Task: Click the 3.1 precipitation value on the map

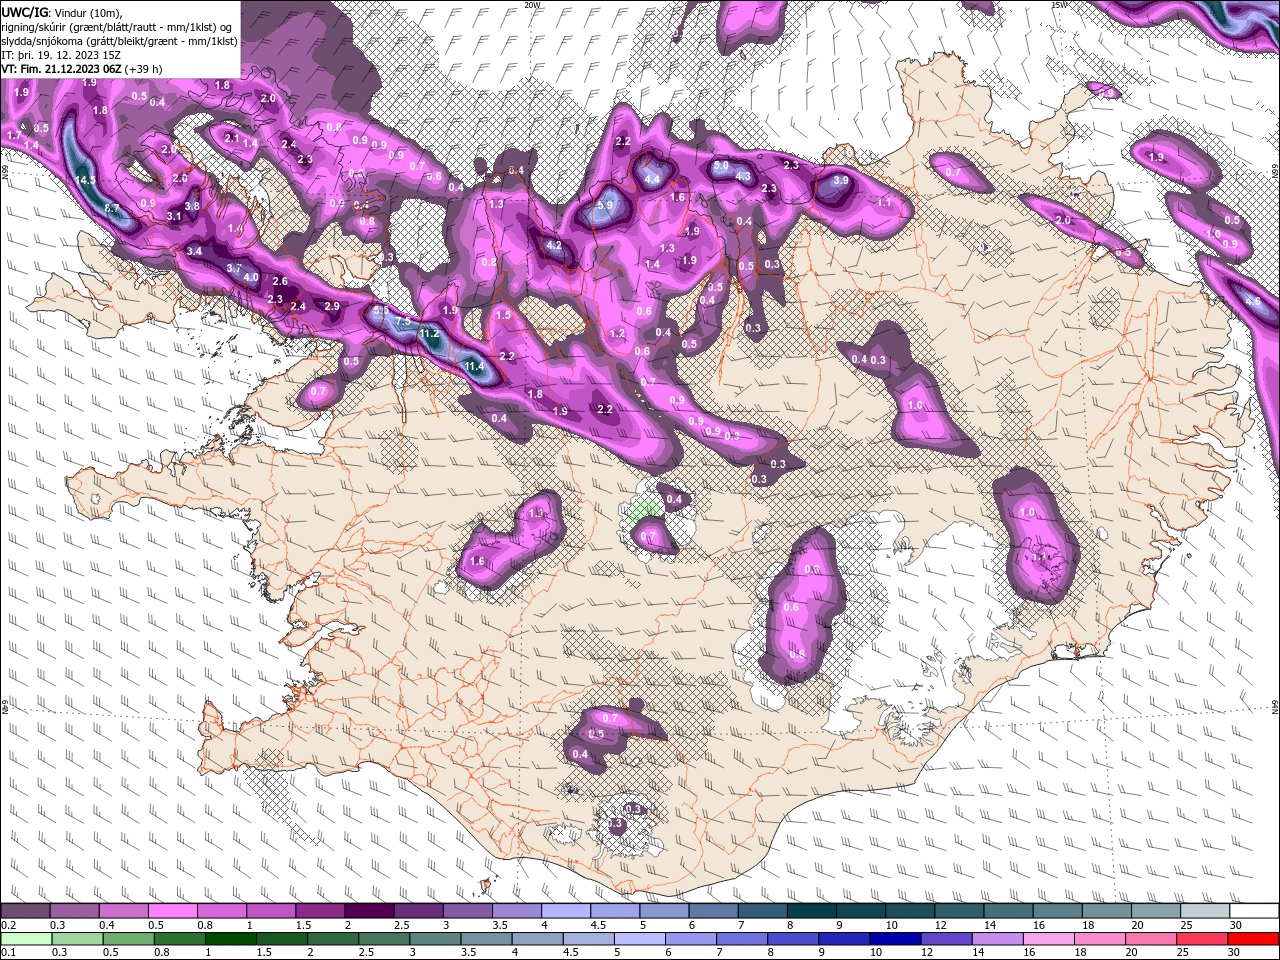Action: (174, 216)
